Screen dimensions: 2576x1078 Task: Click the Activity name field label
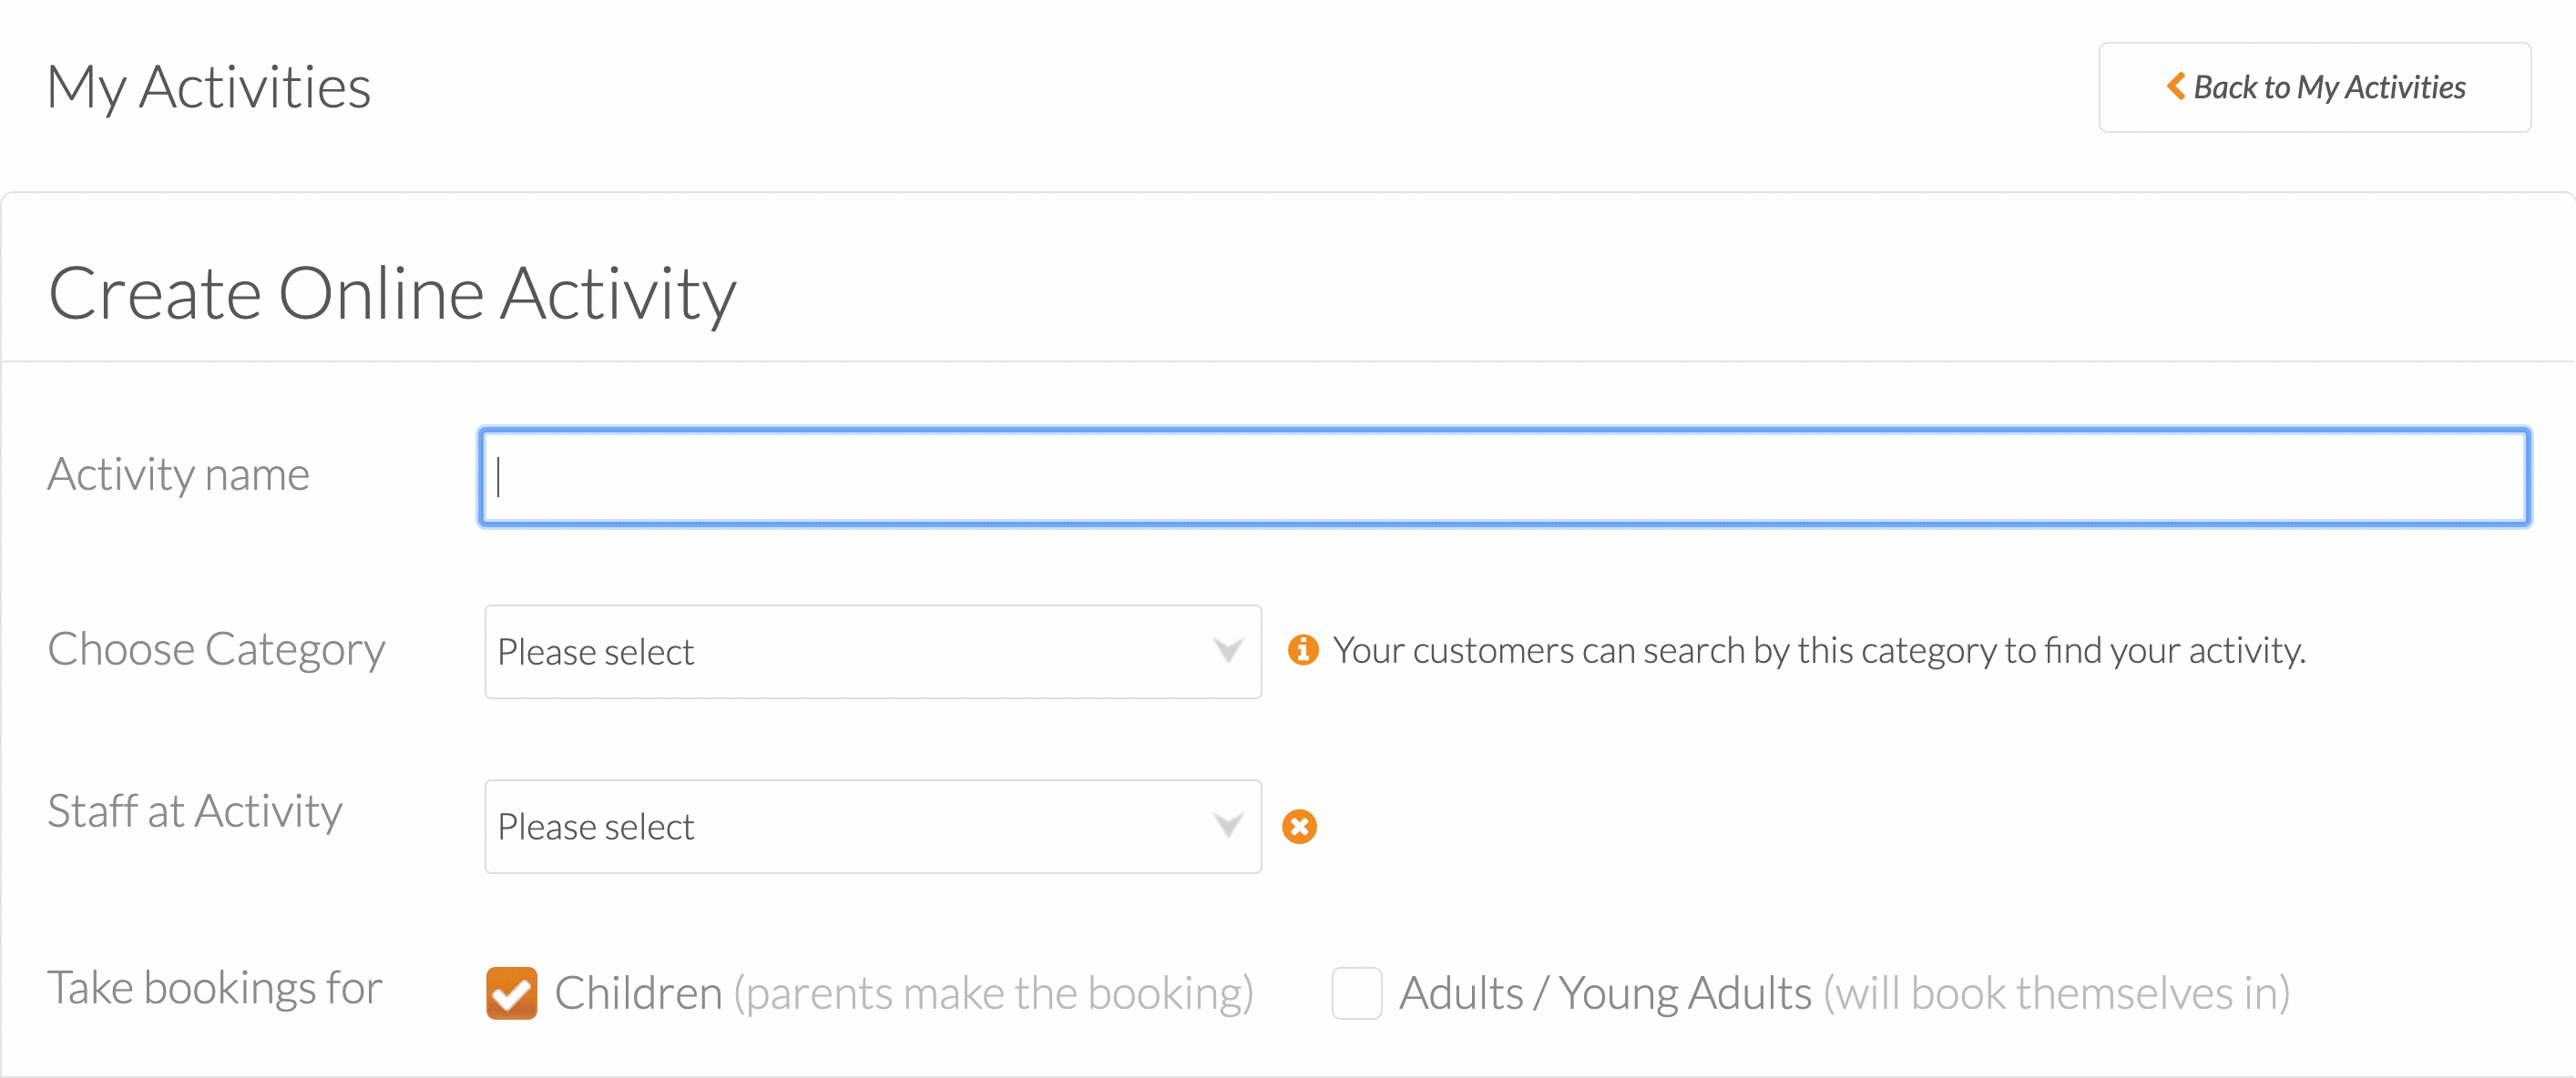click(179, 475)
